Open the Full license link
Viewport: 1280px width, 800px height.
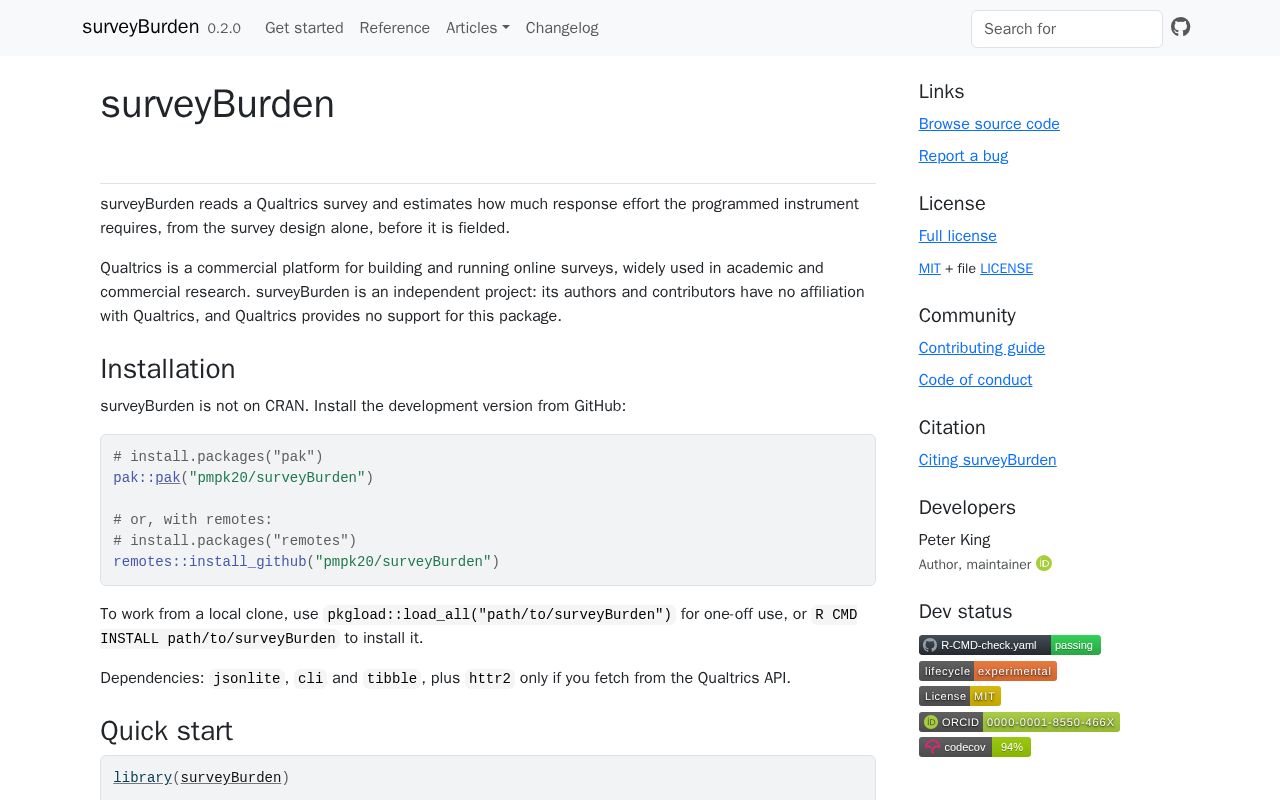coord(958,236)
